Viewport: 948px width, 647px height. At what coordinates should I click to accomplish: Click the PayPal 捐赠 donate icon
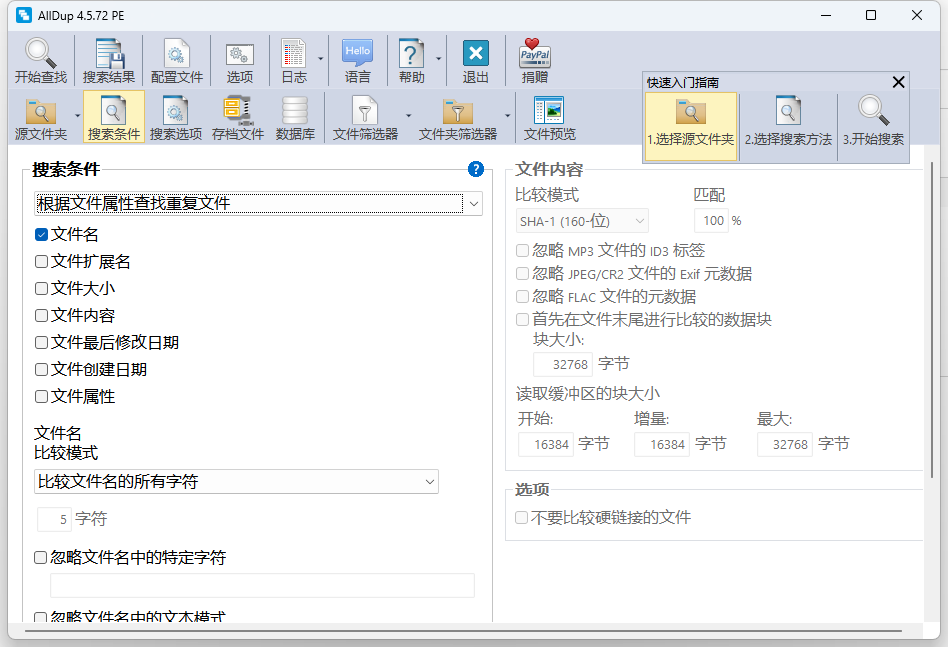click(535, 61)
